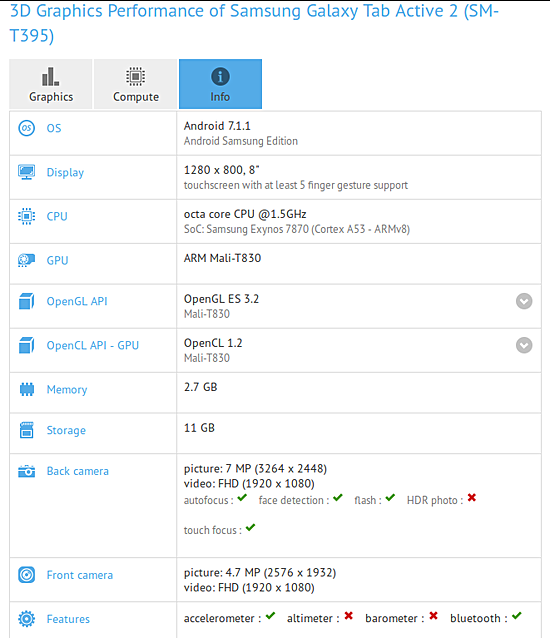The height and width of the screenshot is (638, 550).
Task: Click the chip icon on the Compute tab
Action: (135, 76)
